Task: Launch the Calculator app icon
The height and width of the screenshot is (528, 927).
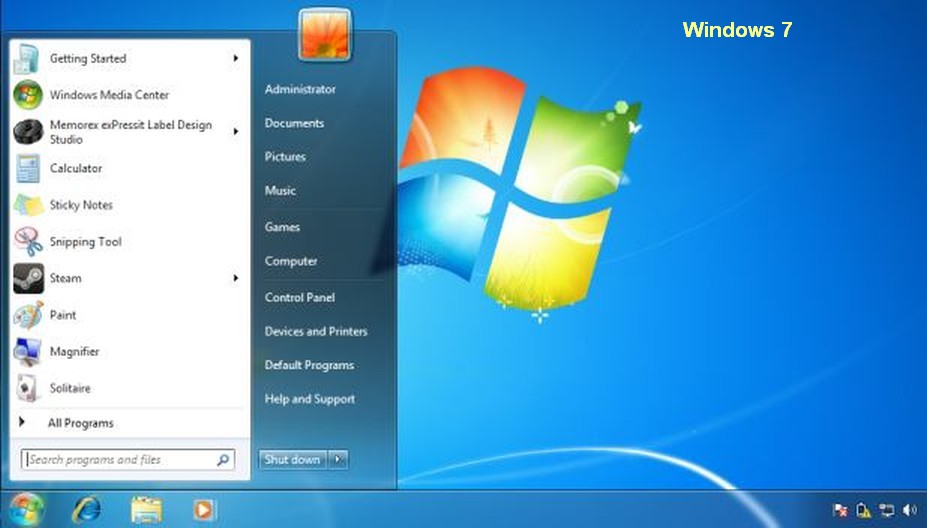Action: (x=27, y=168)
